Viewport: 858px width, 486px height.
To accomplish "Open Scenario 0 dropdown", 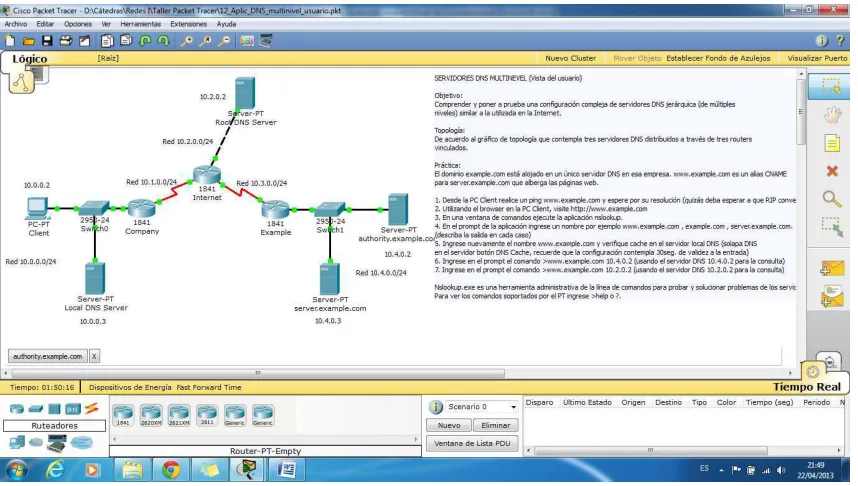I will click(x=482, y=407).
